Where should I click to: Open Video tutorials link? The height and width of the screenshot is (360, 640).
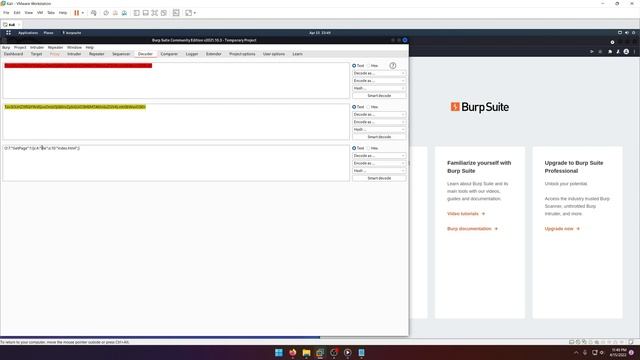click(x=466, y=214)
